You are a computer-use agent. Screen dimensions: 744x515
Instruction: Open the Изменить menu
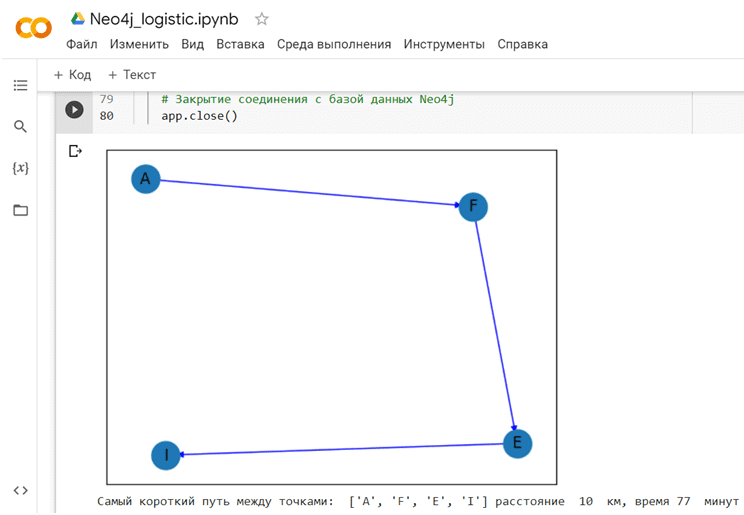coord(139,44)
